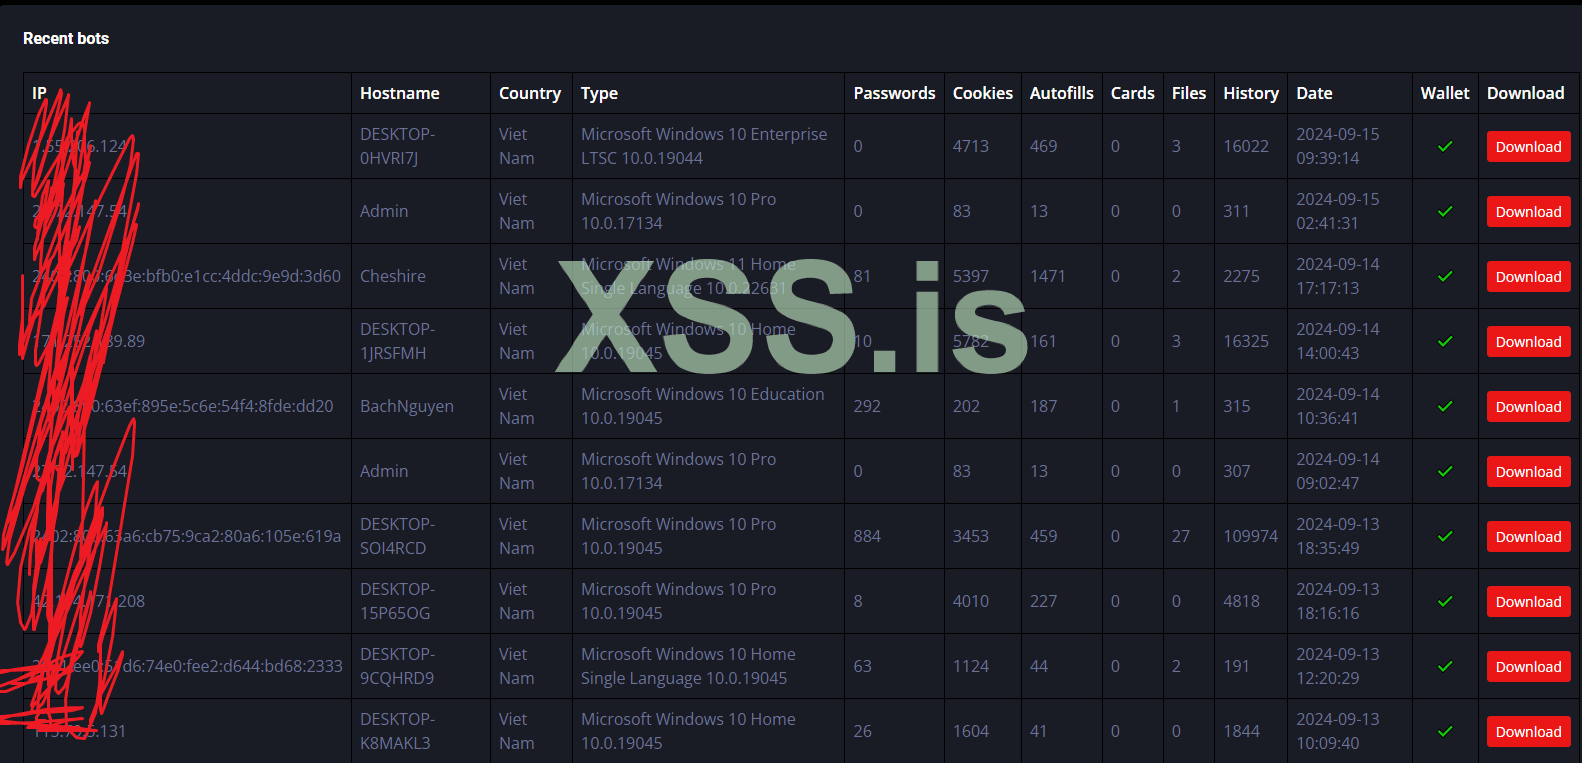Screen dimensions: 1582x763
Task: Click the Country column header
Action: (x=530, y=93)
